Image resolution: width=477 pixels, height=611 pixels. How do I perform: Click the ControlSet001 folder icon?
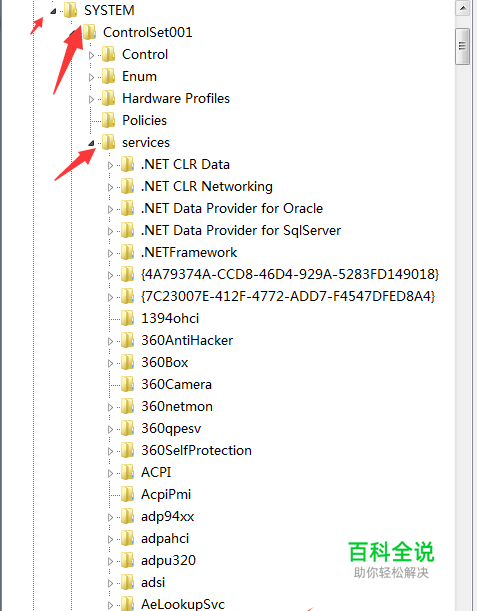click(x=90, y=32)
